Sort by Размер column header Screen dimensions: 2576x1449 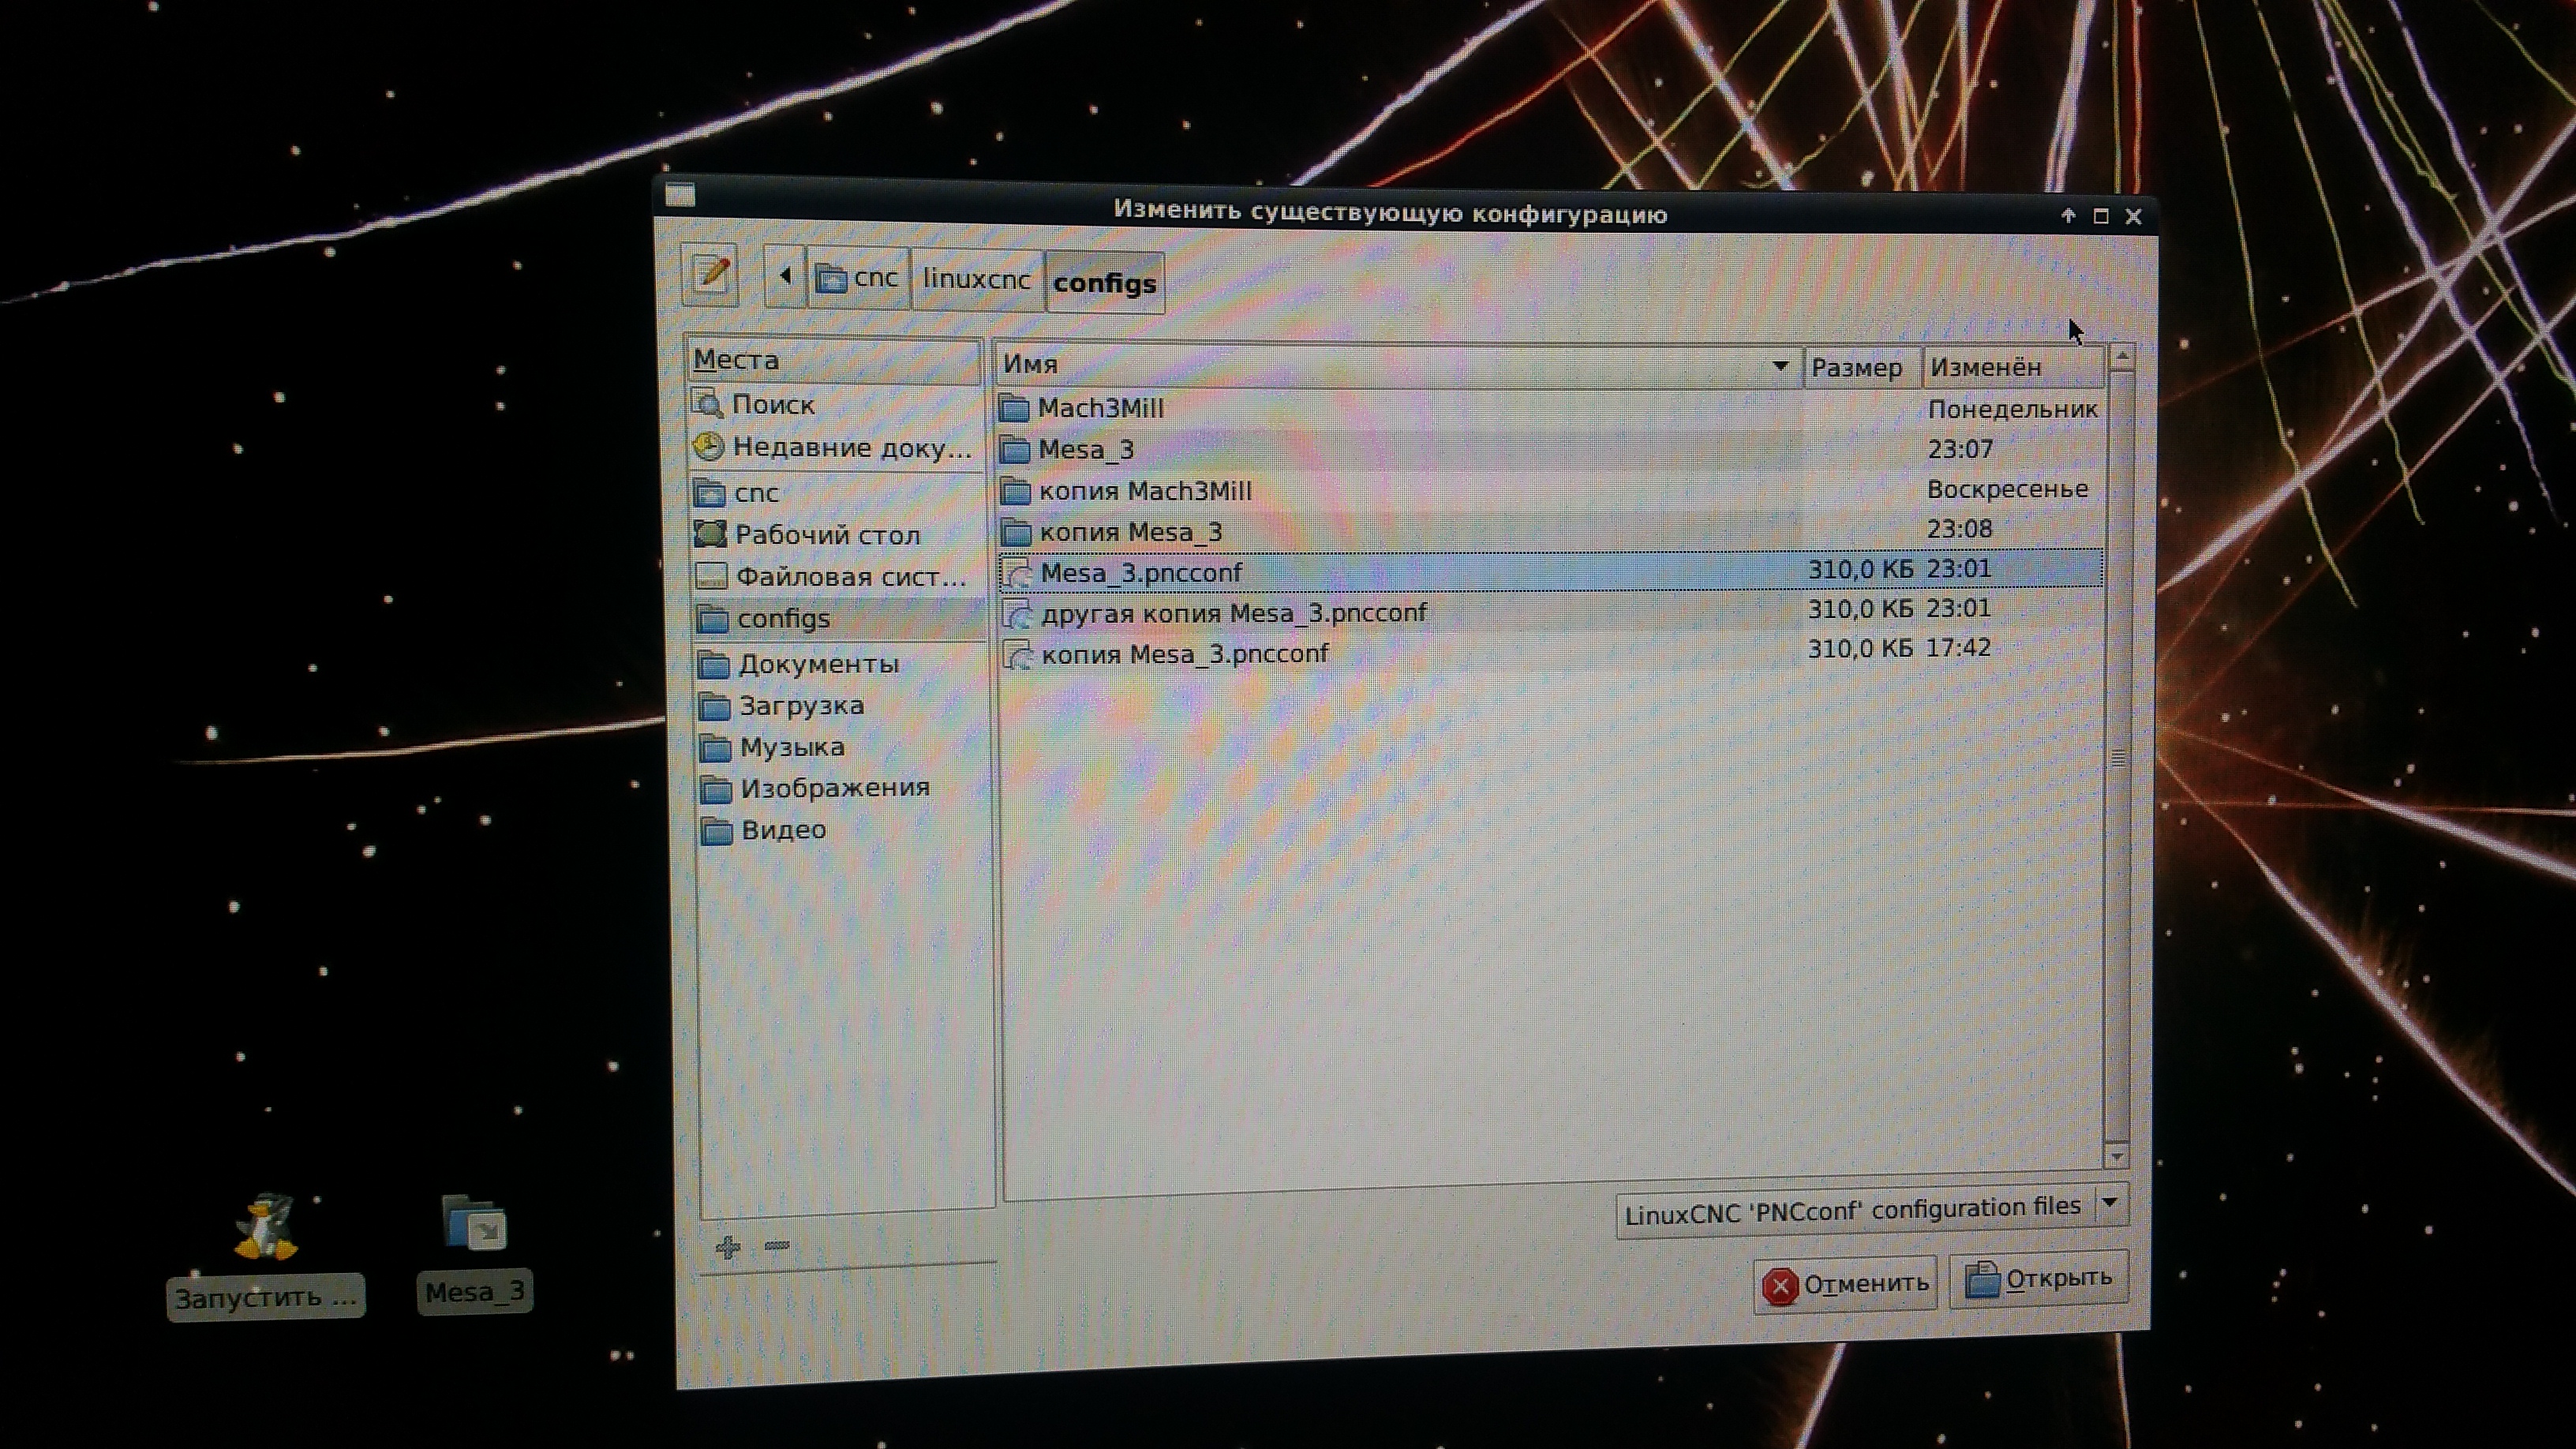1858,367
